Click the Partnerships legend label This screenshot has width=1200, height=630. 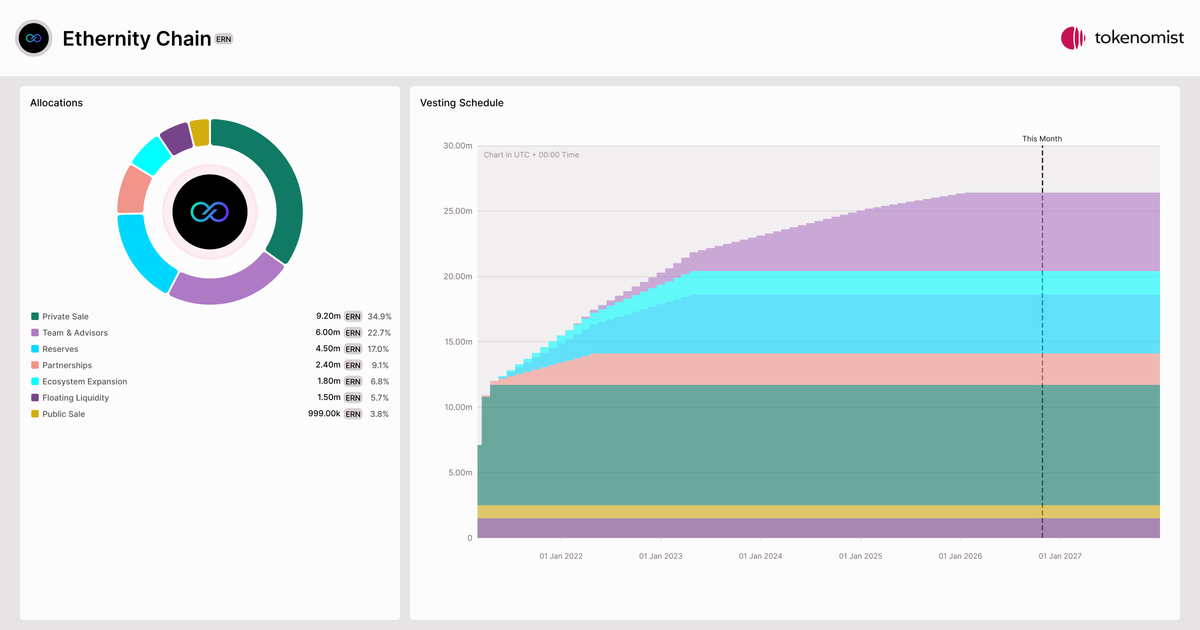[67, 365]
